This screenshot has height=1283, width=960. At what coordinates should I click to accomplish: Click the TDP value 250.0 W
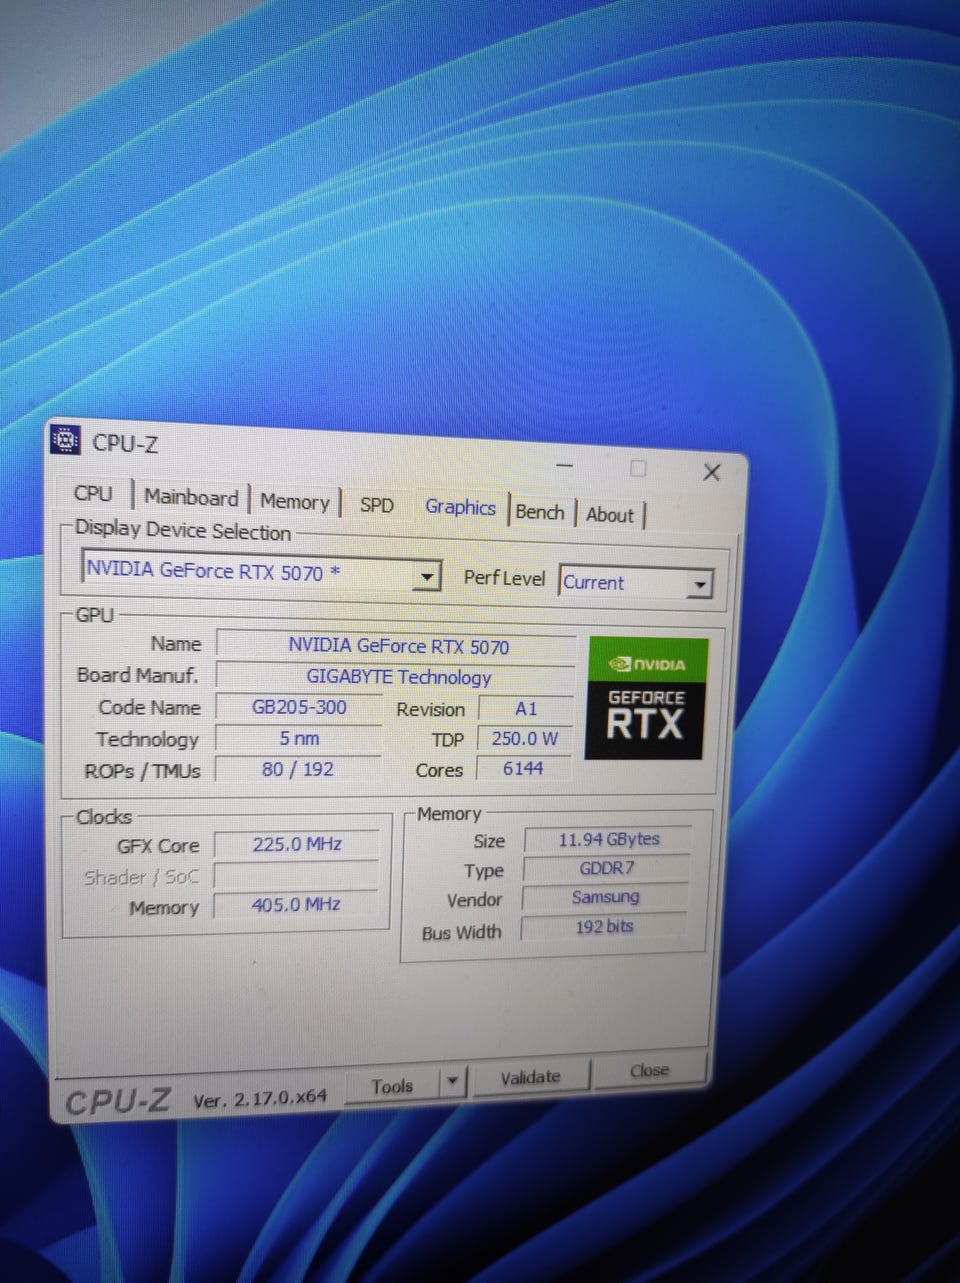[524, 739]
